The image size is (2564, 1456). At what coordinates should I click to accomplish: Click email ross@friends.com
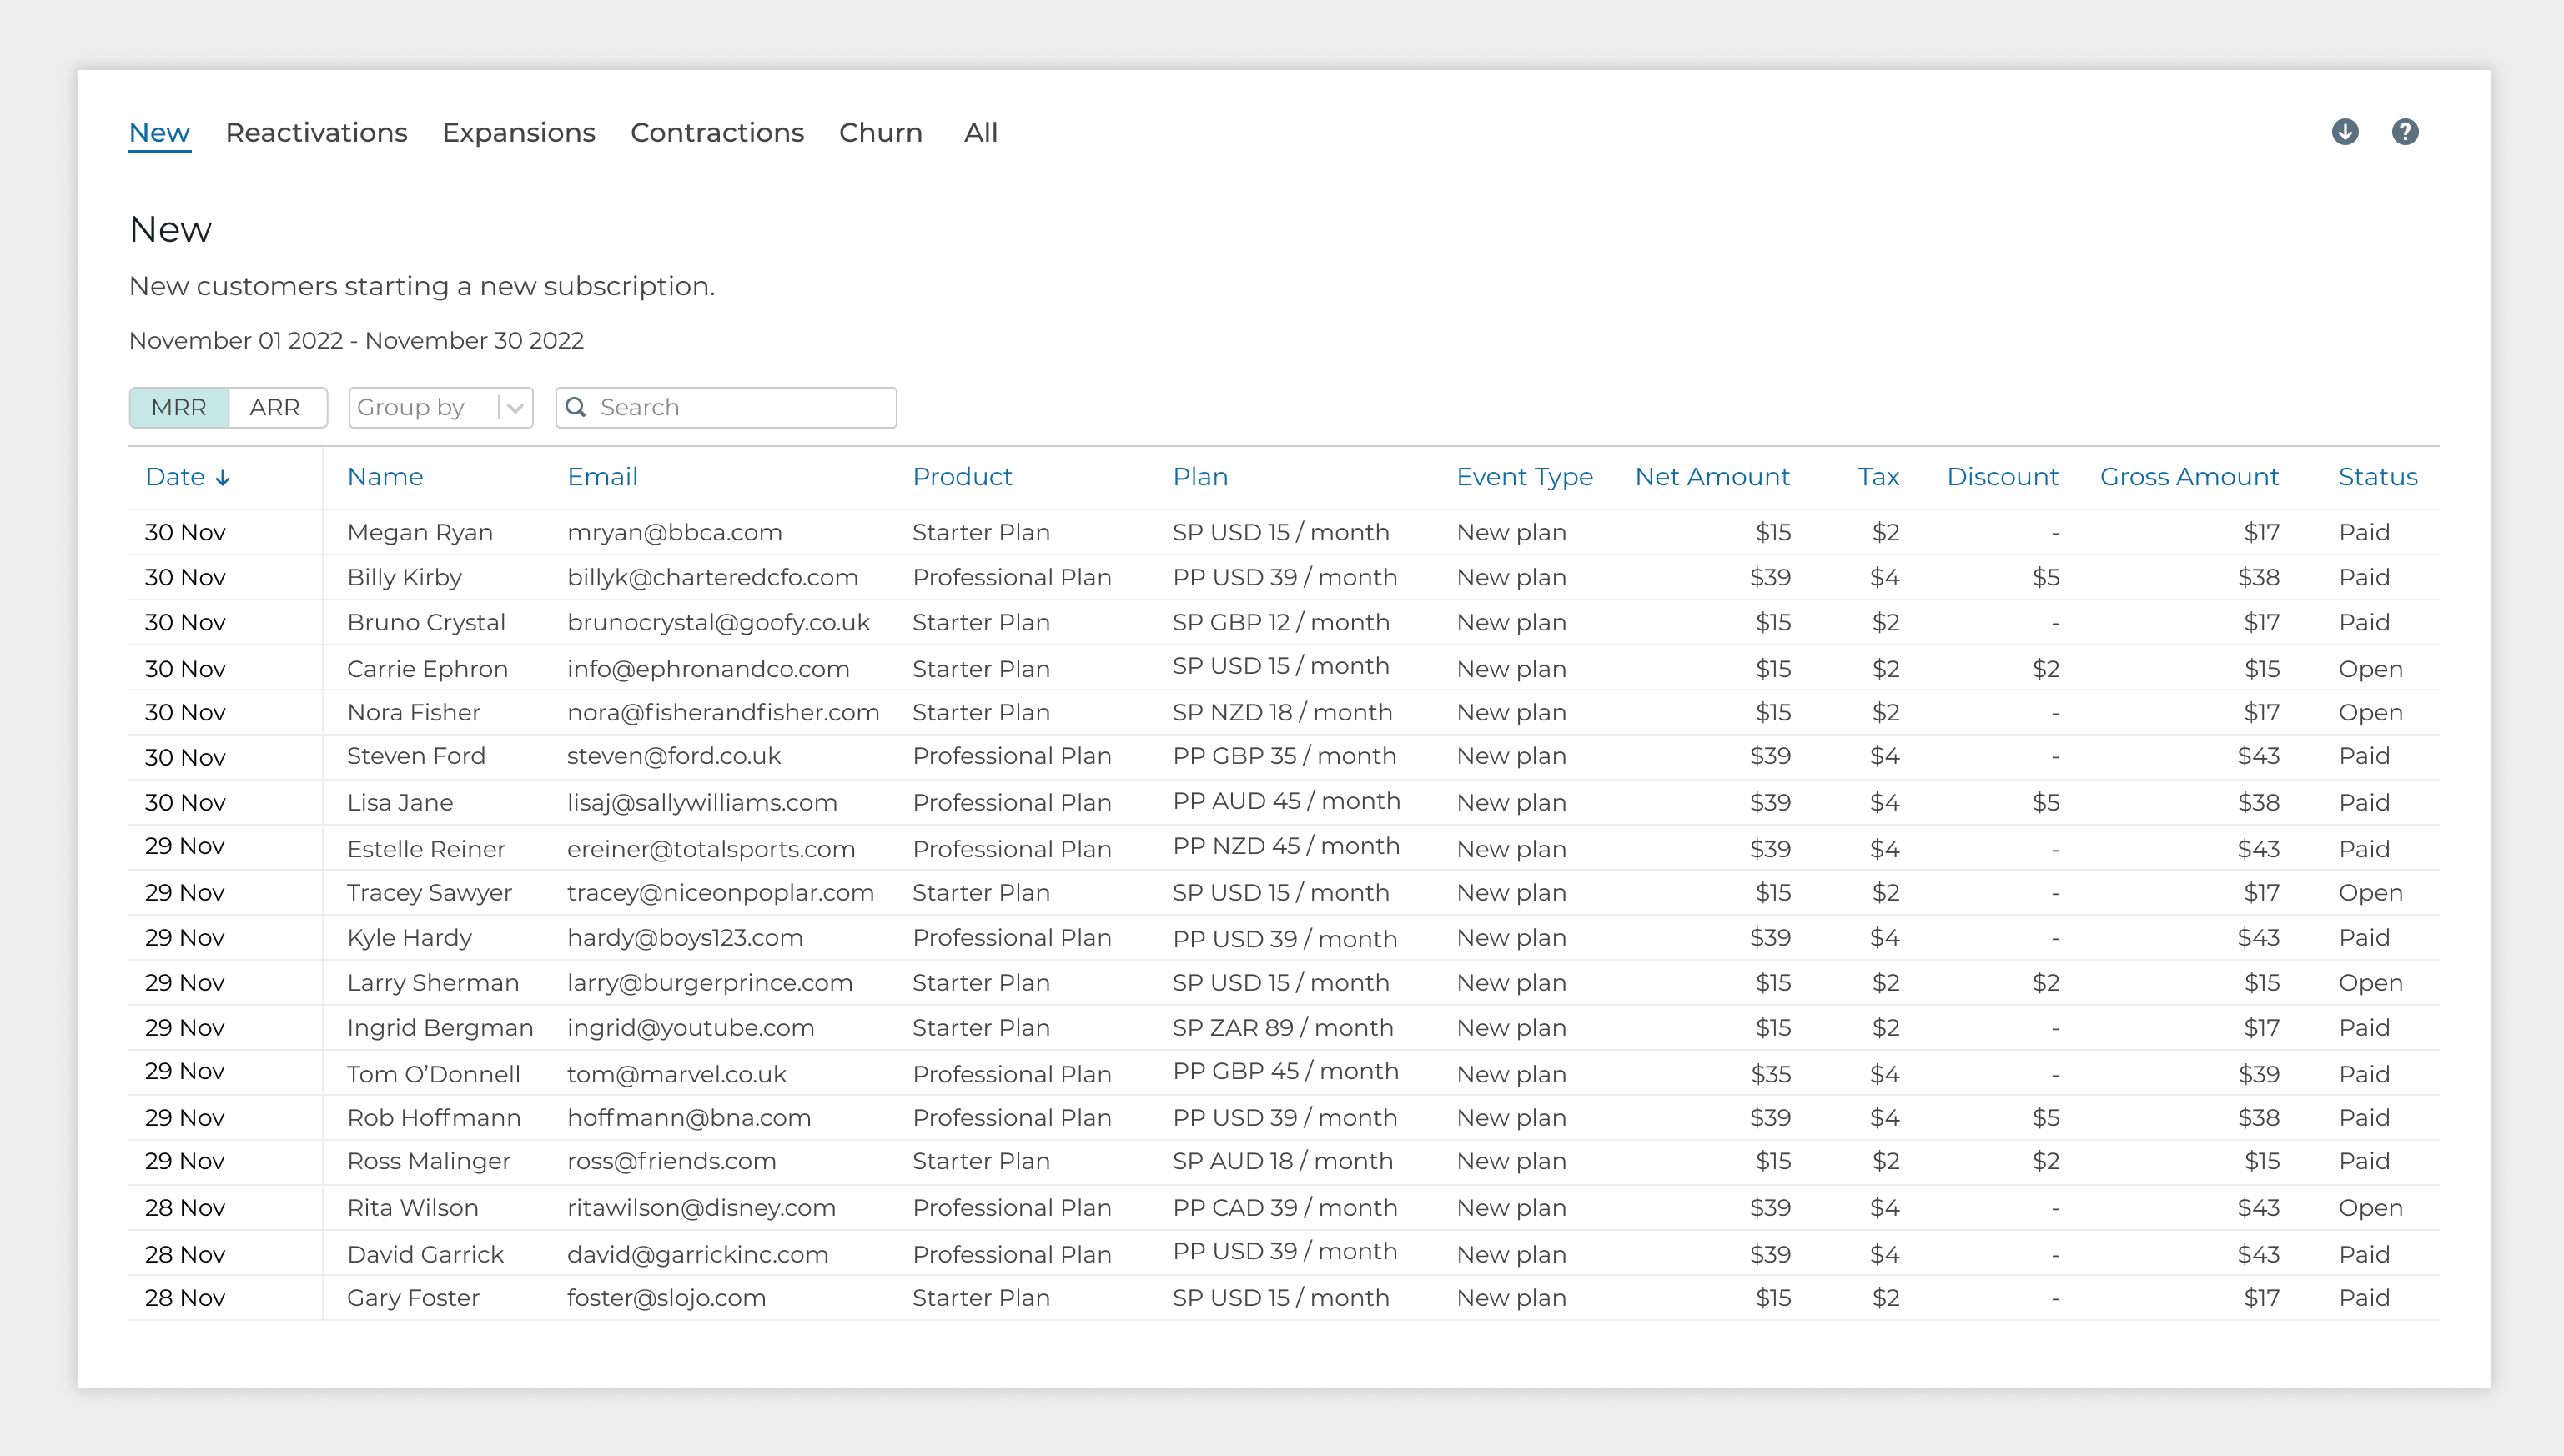point(671,1161)
